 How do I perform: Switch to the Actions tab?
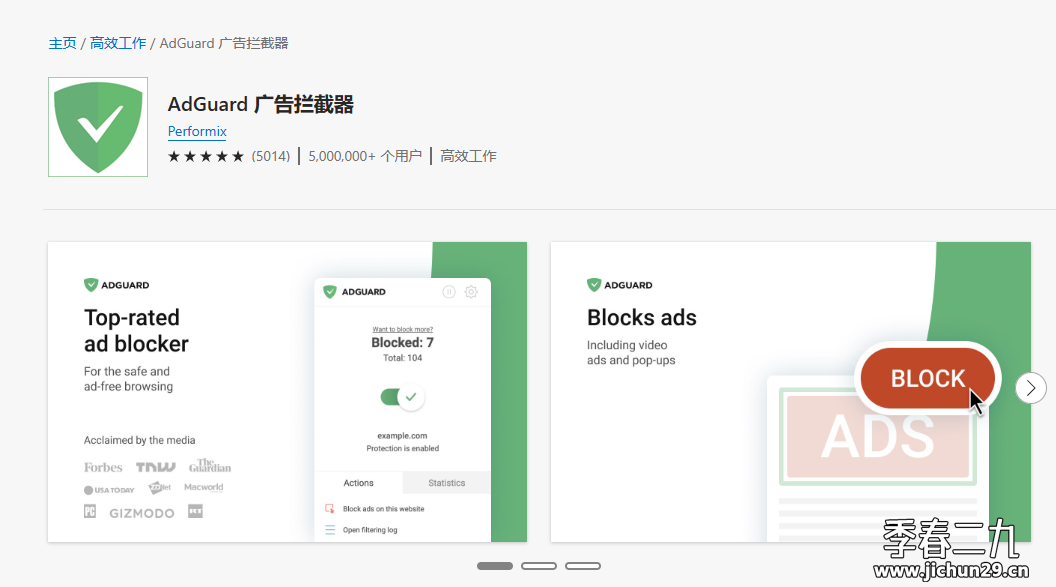(358, 483)
